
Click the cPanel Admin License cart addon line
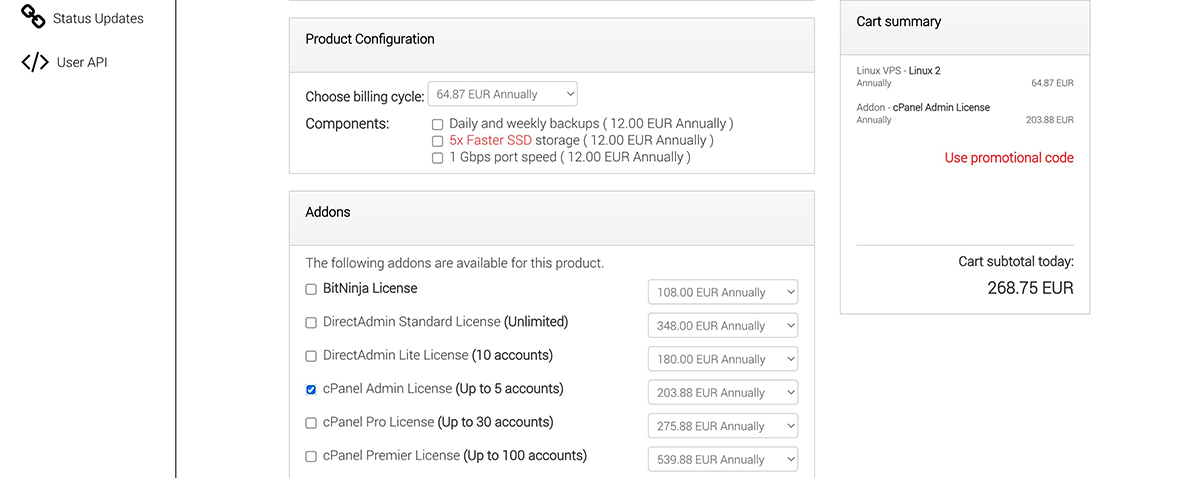[923, 107]
